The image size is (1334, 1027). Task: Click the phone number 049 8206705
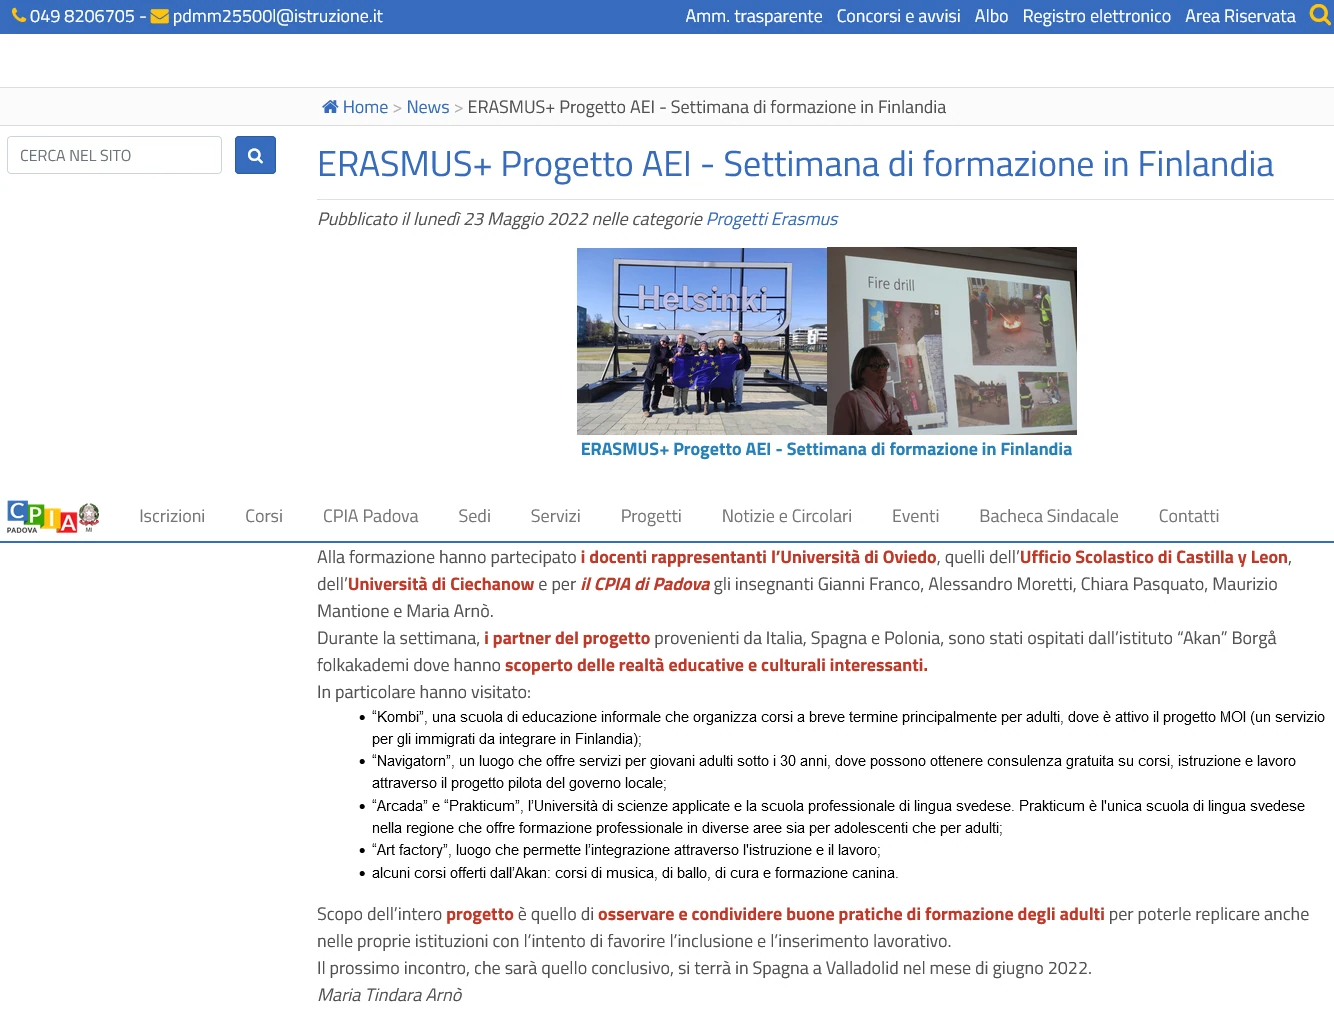pos(82,16)
